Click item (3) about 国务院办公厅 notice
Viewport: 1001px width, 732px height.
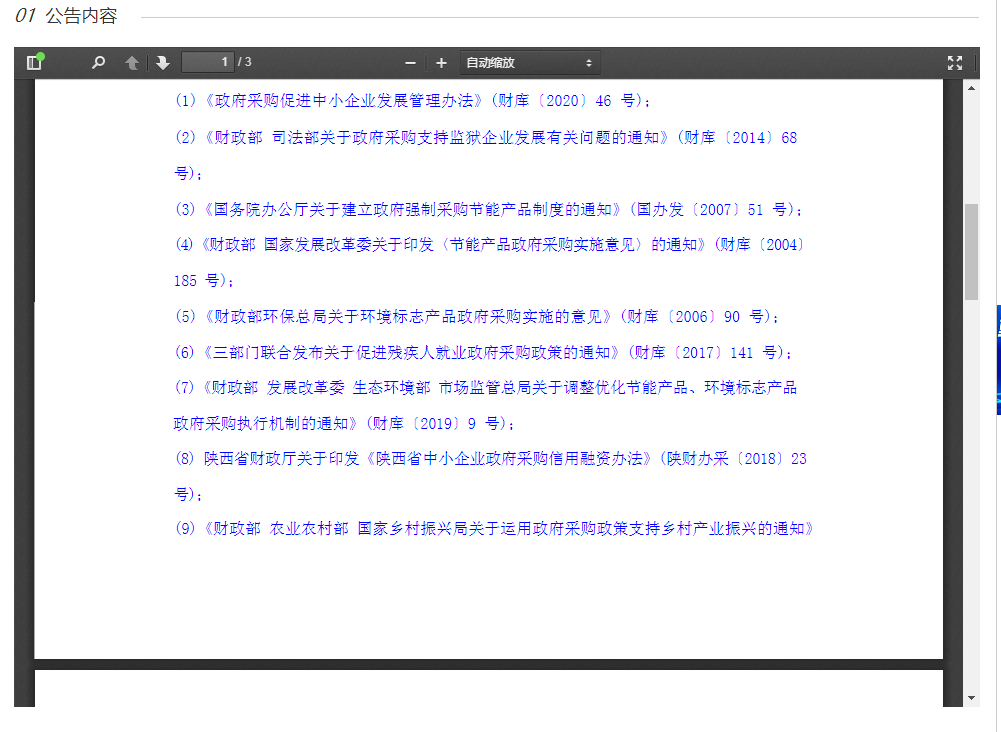coord(488,210)
